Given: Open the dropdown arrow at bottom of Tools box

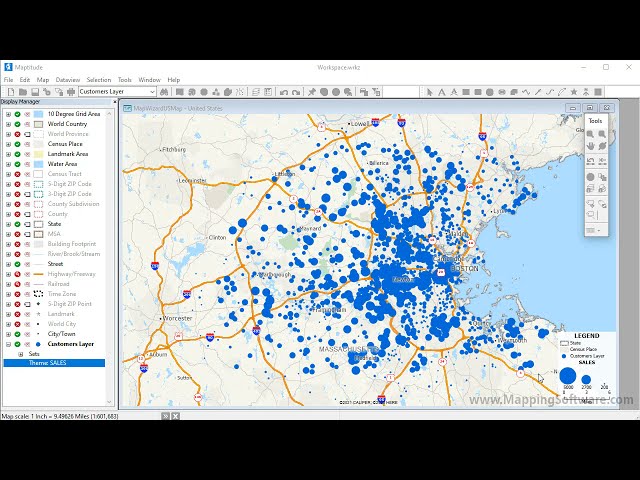Looking at the screenshot, I should pos(599,231).
